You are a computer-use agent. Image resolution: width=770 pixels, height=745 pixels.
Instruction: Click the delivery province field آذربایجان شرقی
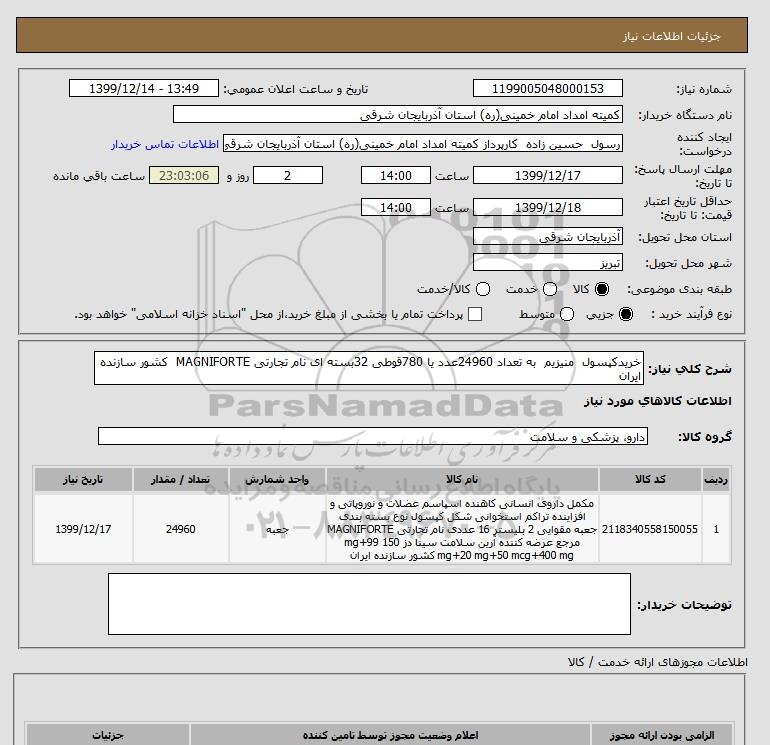click(548, 237)
